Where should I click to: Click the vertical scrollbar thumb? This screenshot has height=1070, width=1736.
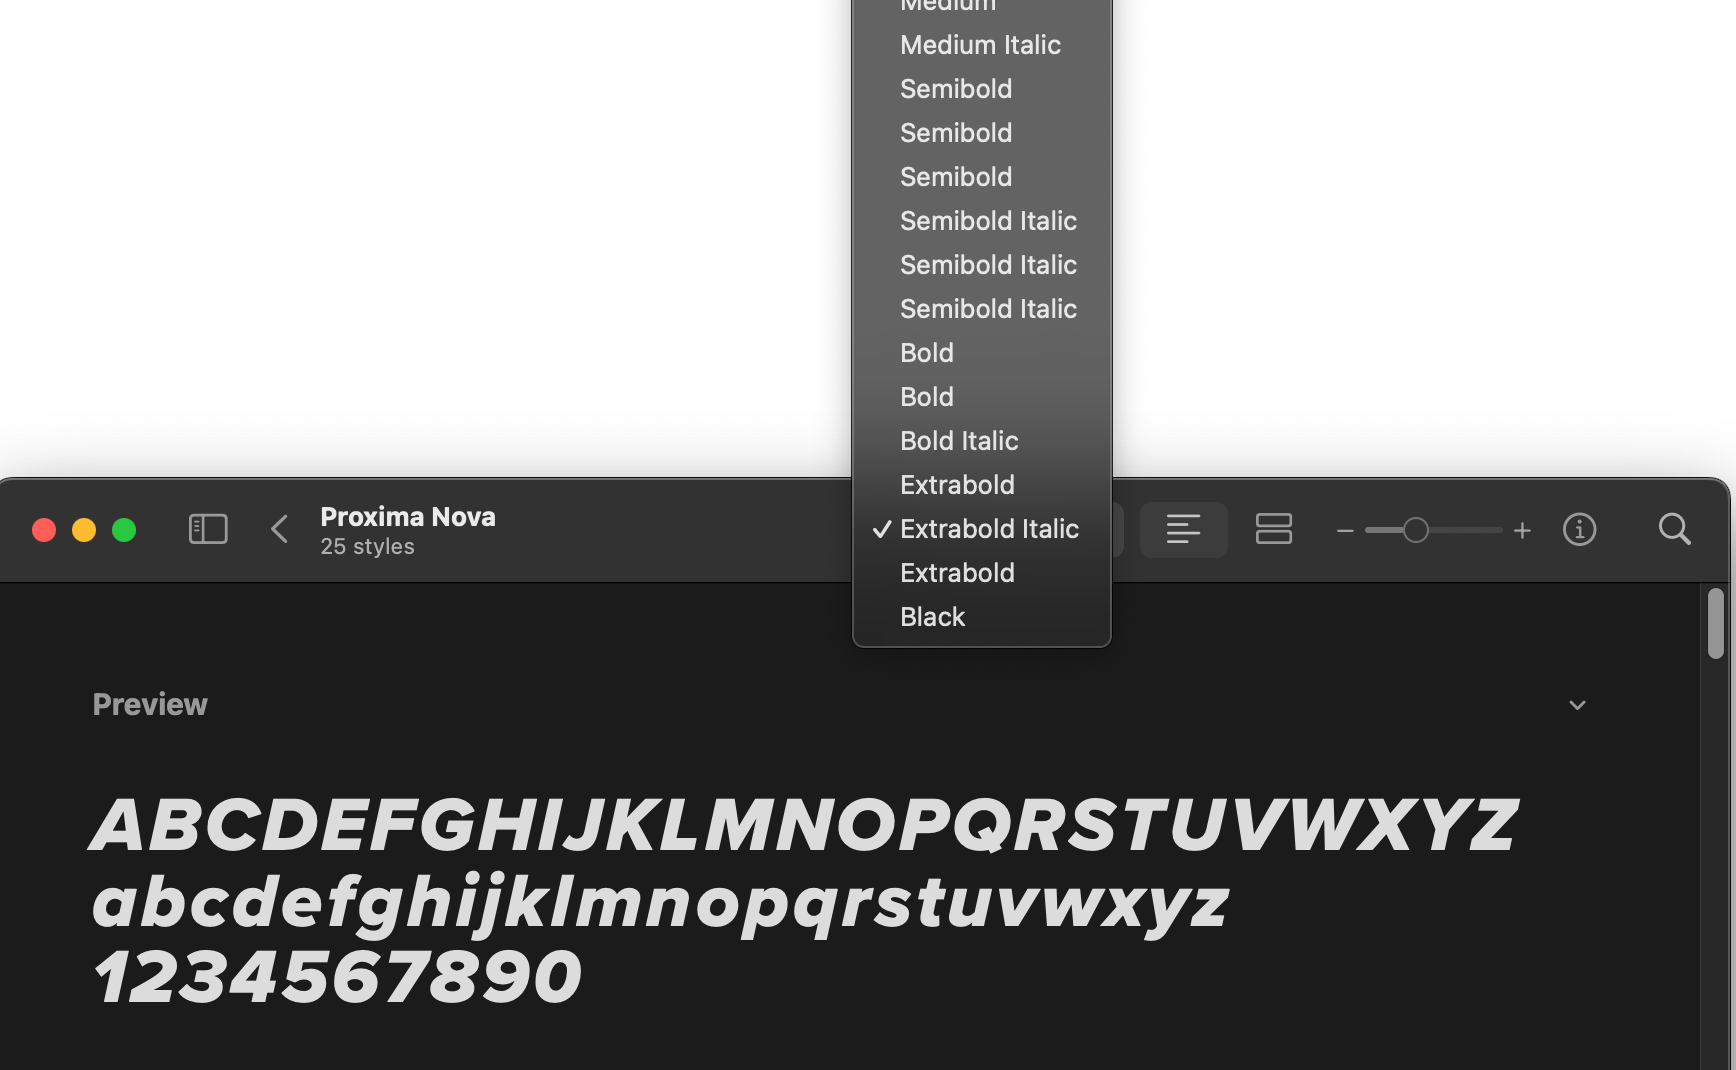pos(1715,624)
